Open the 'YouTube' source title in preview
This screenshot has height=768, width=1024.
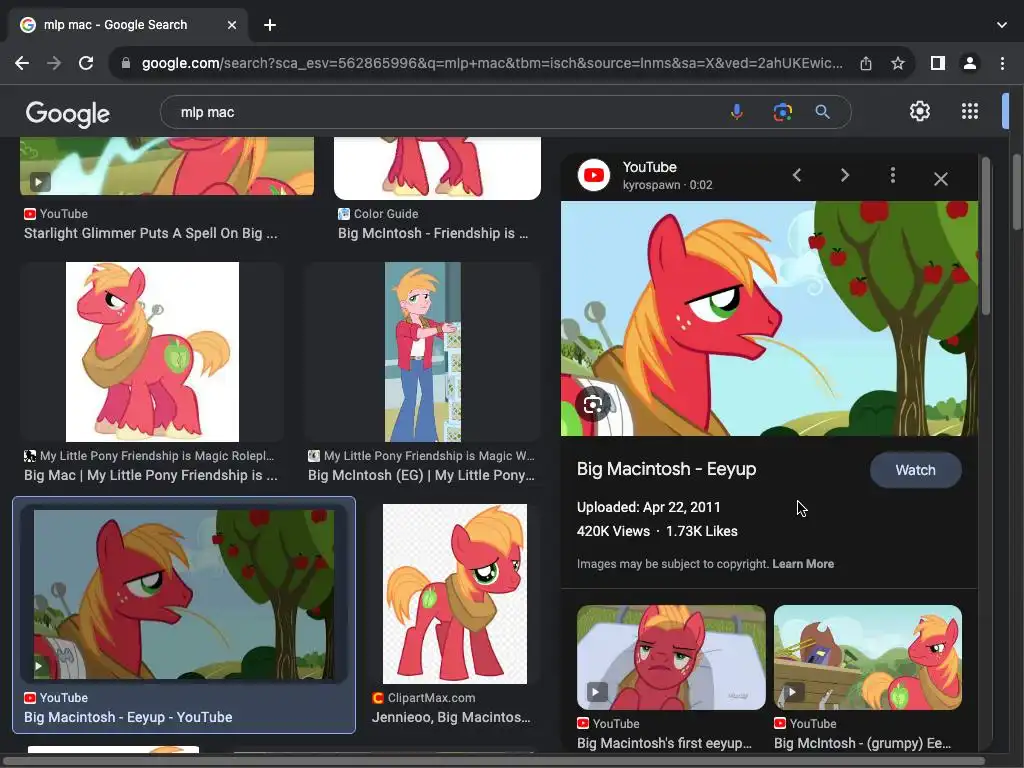click(649, 167)
